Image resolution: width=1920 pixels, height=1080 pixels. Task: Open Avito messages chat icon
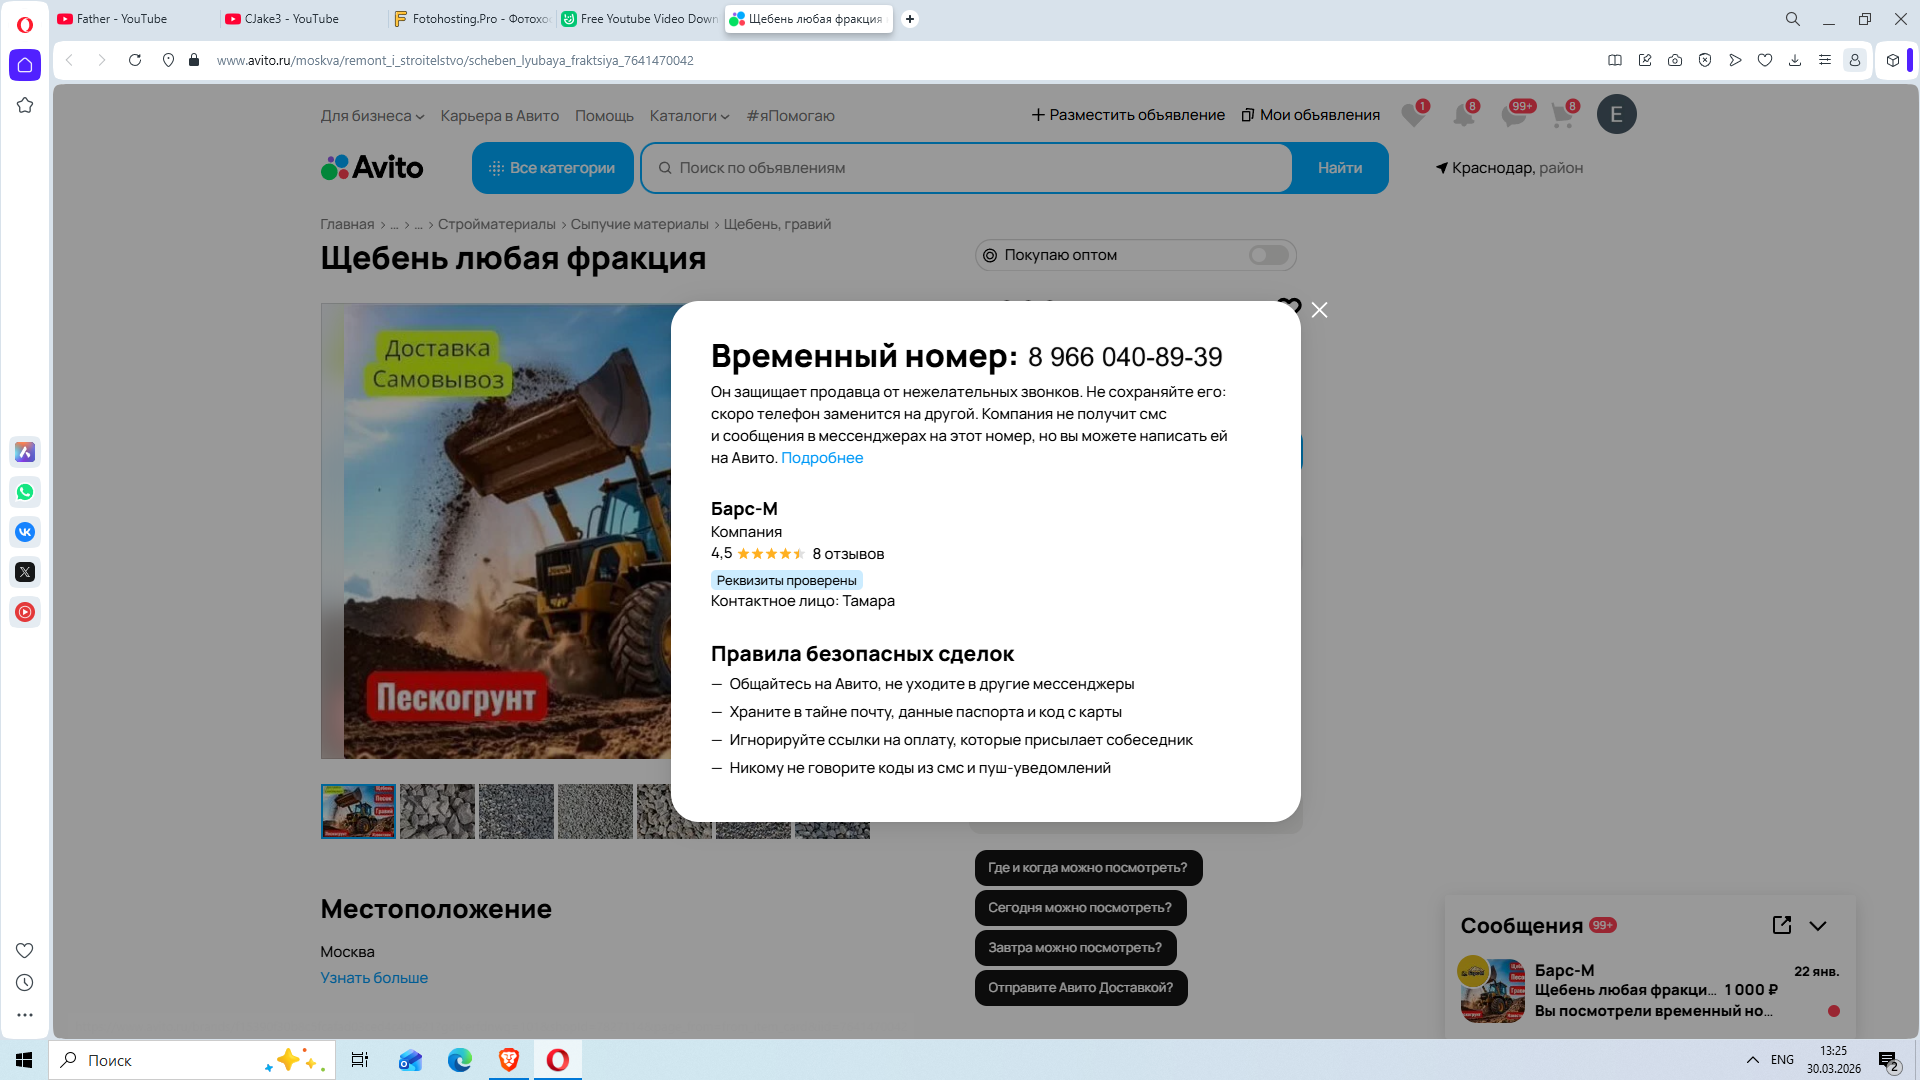coord(1513,115)
